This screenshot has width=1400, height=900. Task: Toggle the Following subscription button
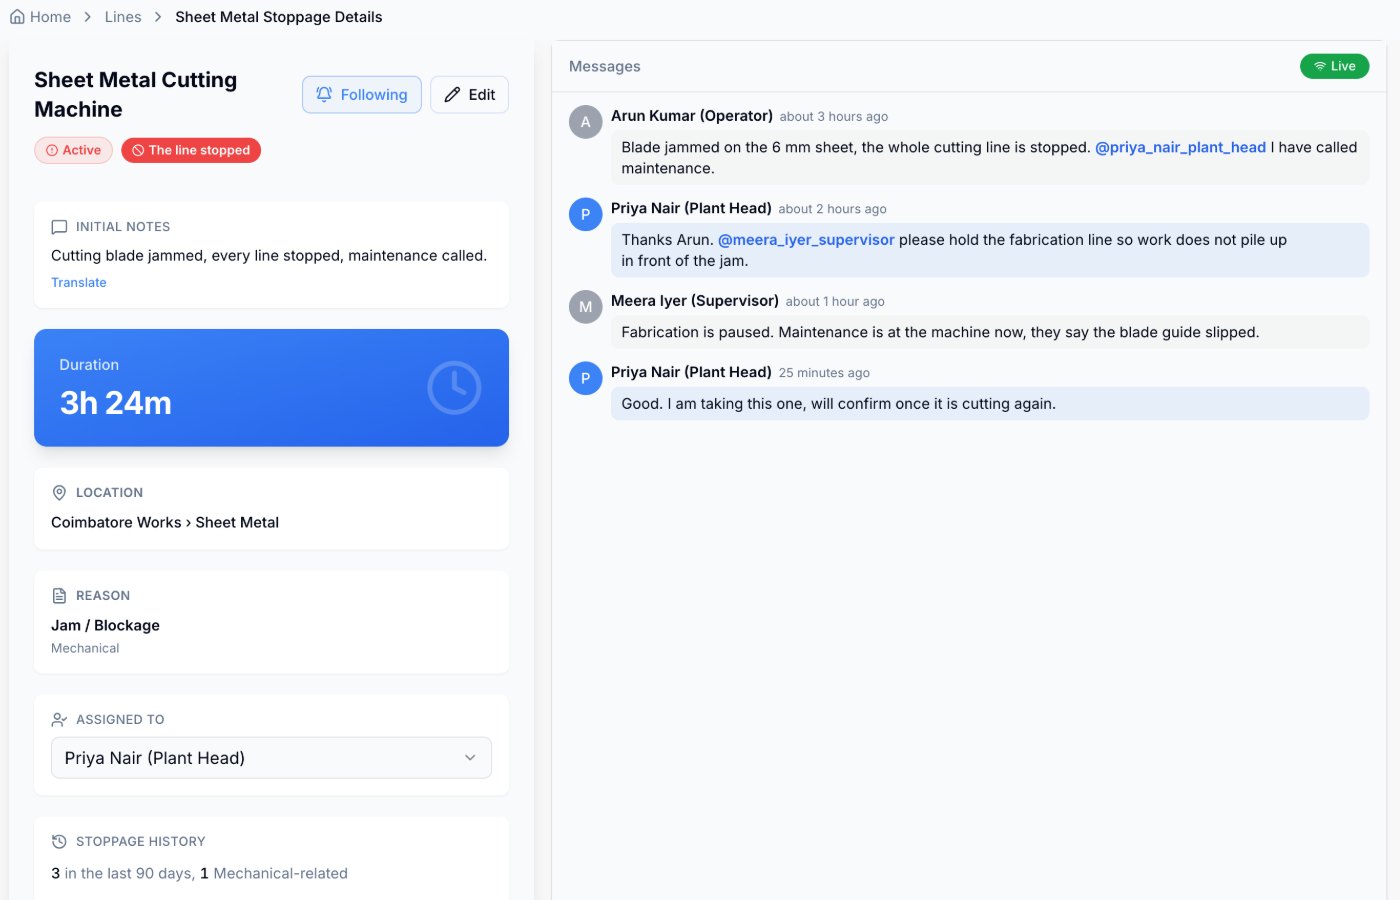tap(362, 94)
